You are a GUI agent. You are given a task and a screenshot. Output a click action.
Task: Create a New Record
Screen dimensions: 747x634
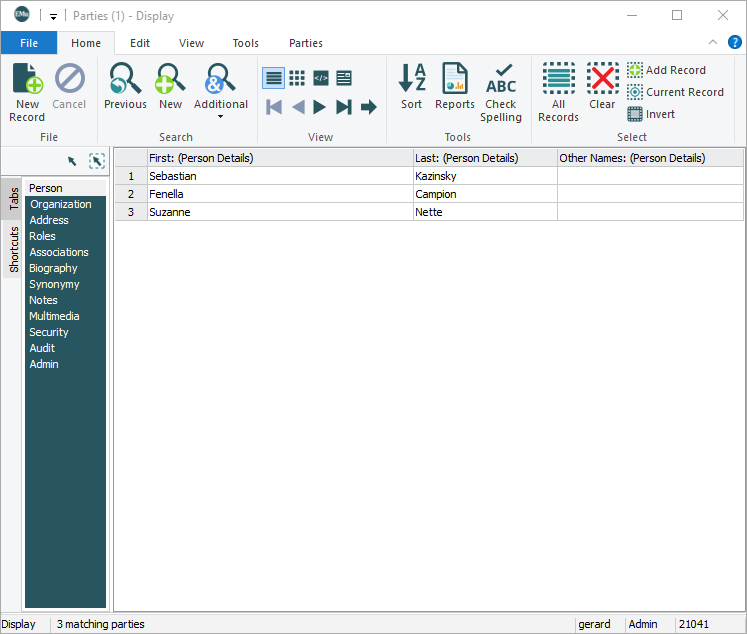tap(27, 92)
